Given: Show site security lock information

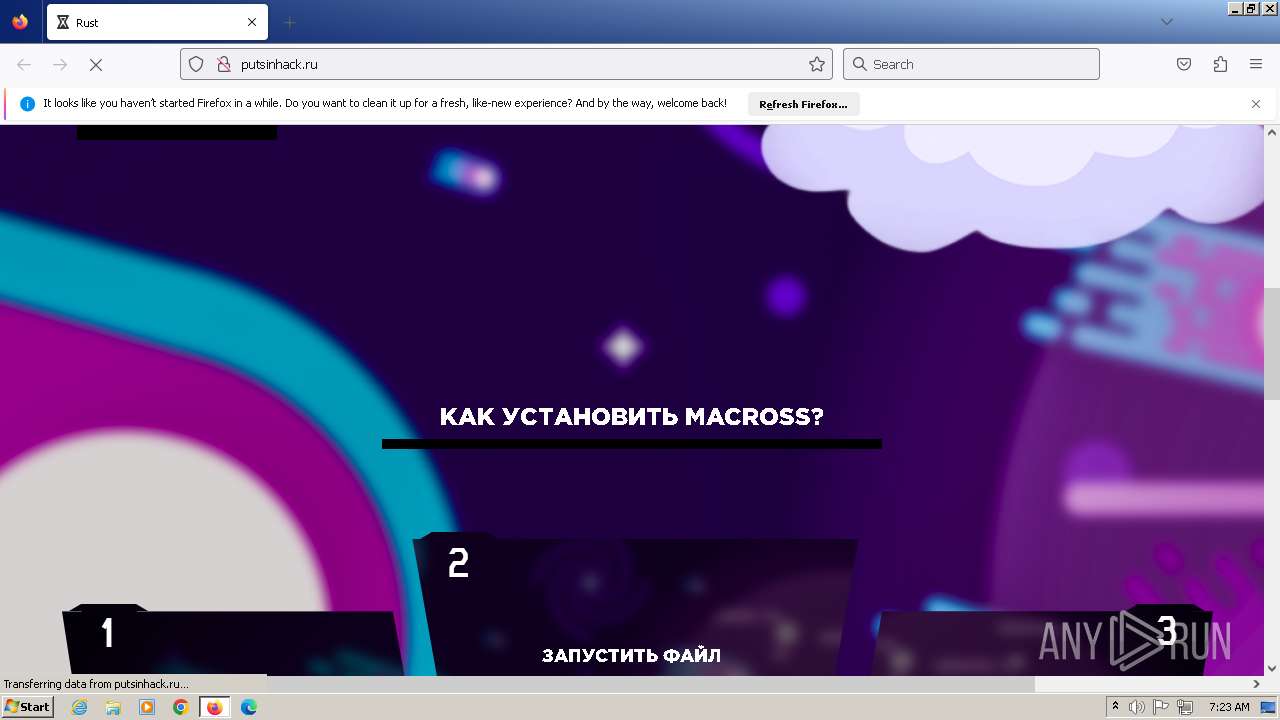Looking at the screenshot, I should (x=224, y=64).
